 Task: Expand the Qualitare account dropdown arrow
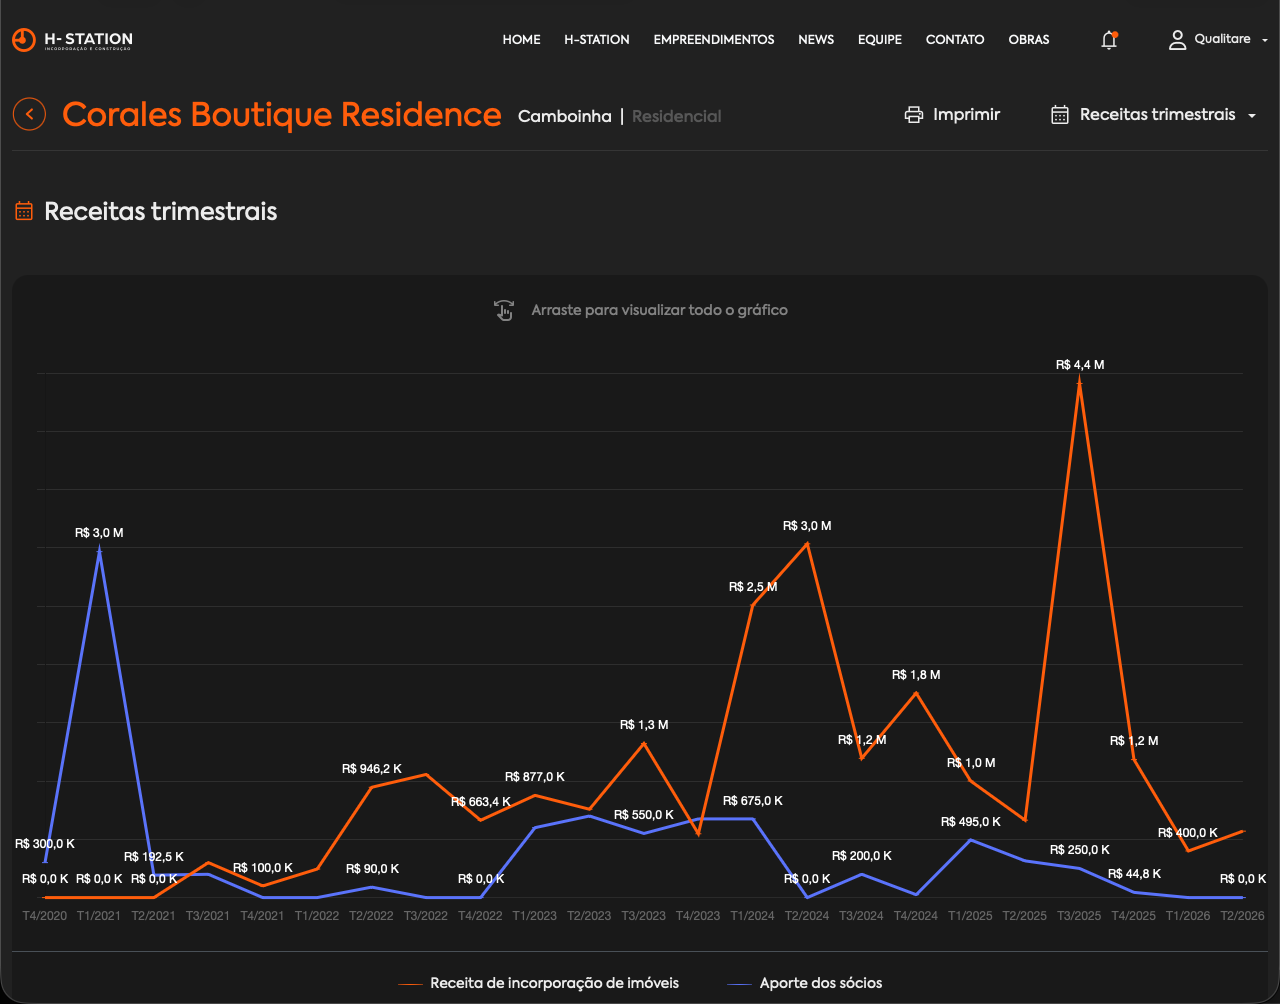tap(1265, 40)
